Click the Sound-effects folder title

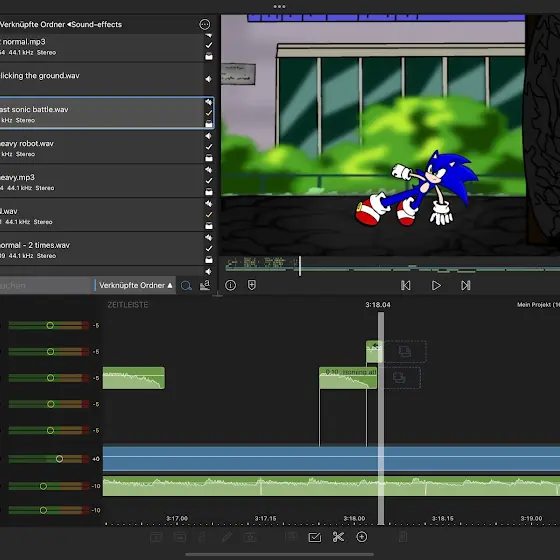pos(96,24)
